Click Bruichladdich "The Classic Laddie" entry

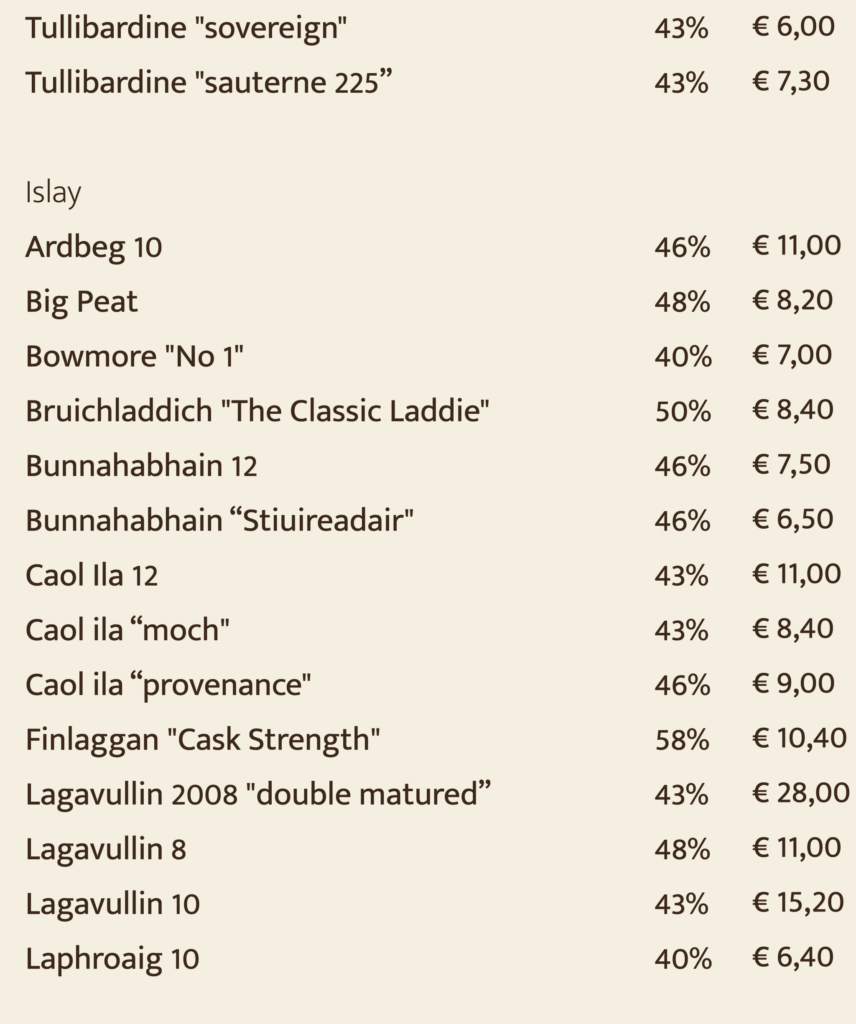click(x=257, y=411)
